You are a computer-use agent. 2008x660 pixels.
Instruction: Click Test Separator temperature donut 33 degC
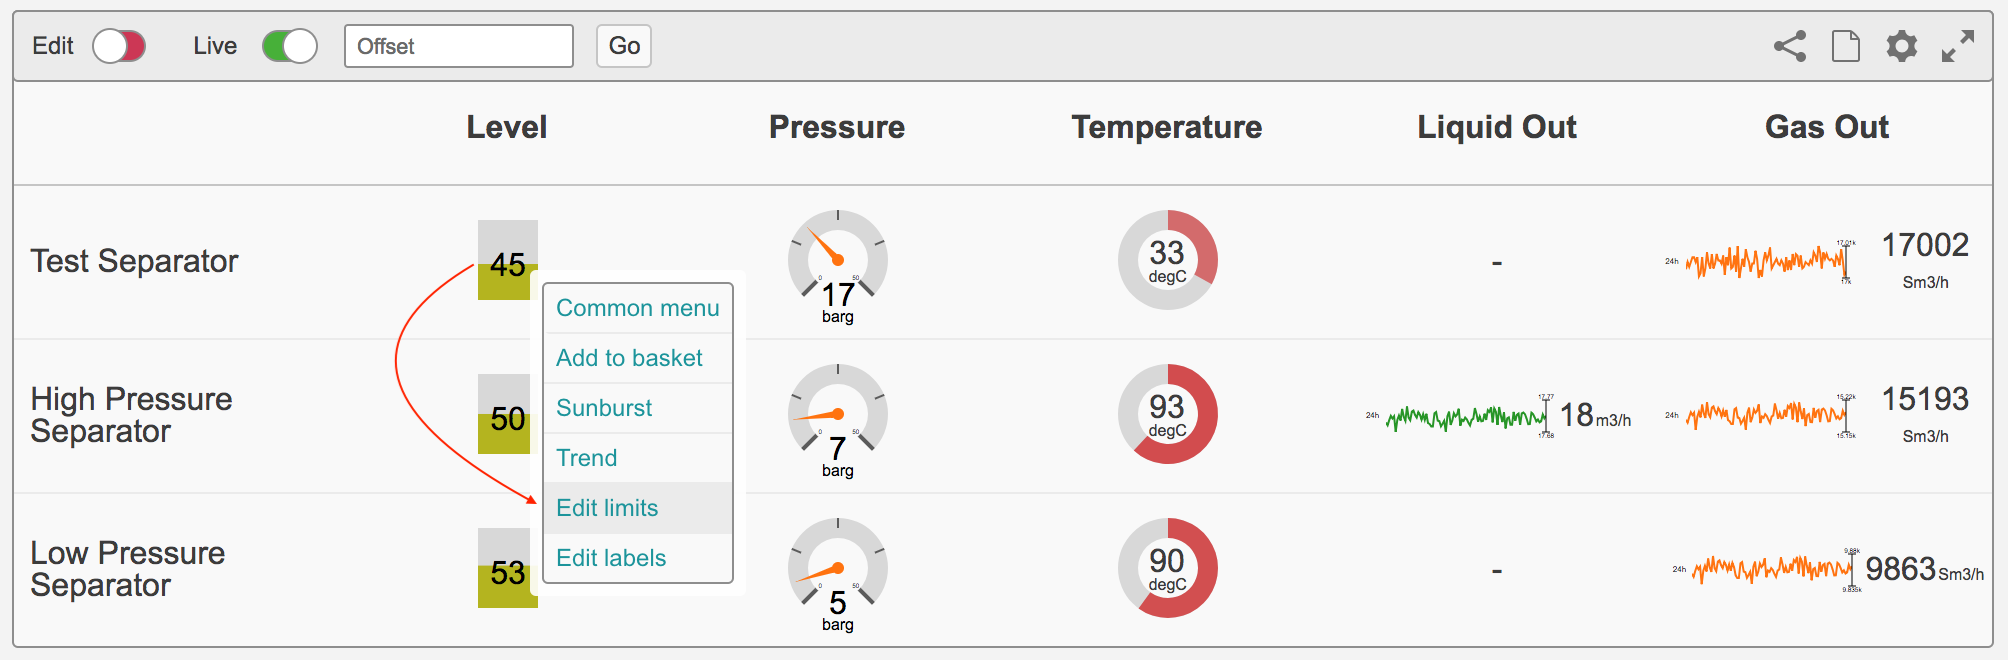tap(1168, 260)
